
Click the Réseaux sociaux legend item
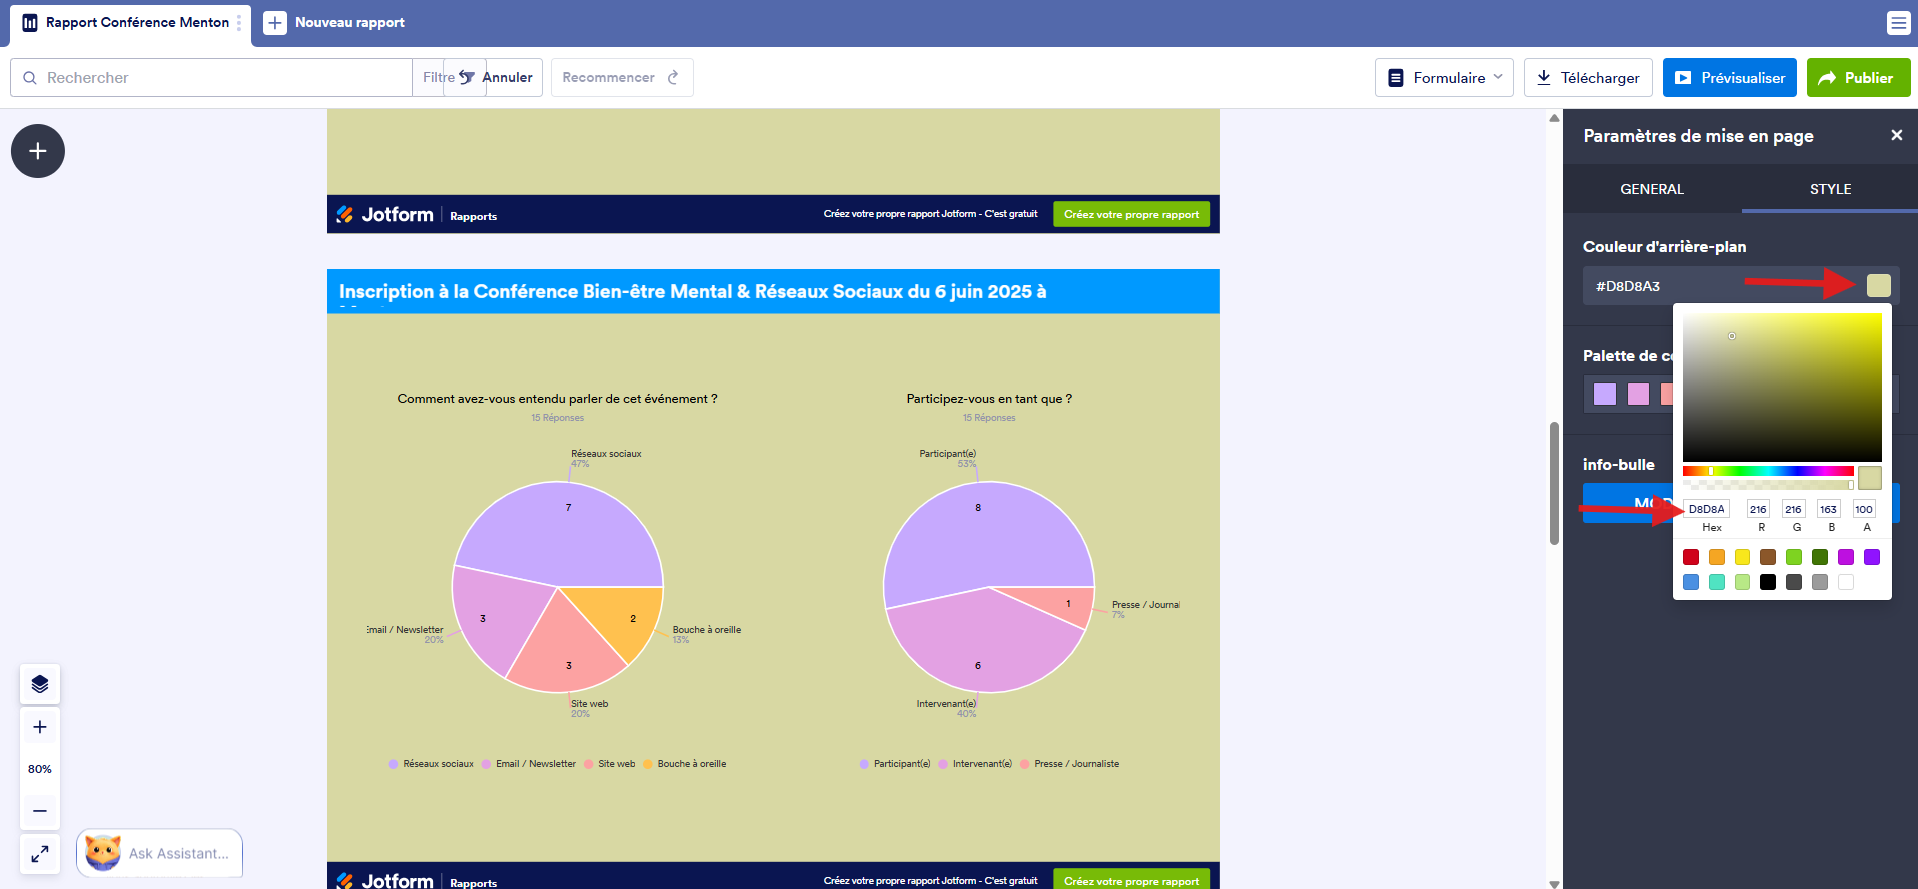click(431, 764)
